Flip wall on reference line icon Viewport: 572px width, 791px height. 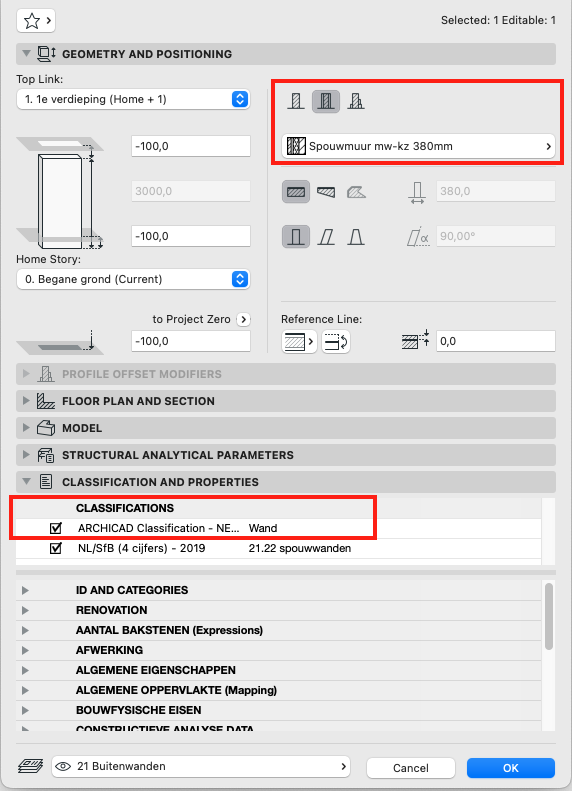pyautogui.click(x=336, y=342)
